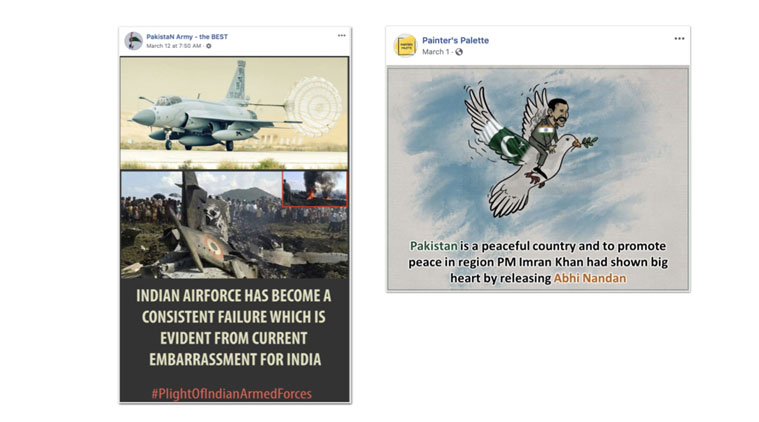
Task: Open three-dot options menu on PakistaN Army post
Action: (342, 36)
